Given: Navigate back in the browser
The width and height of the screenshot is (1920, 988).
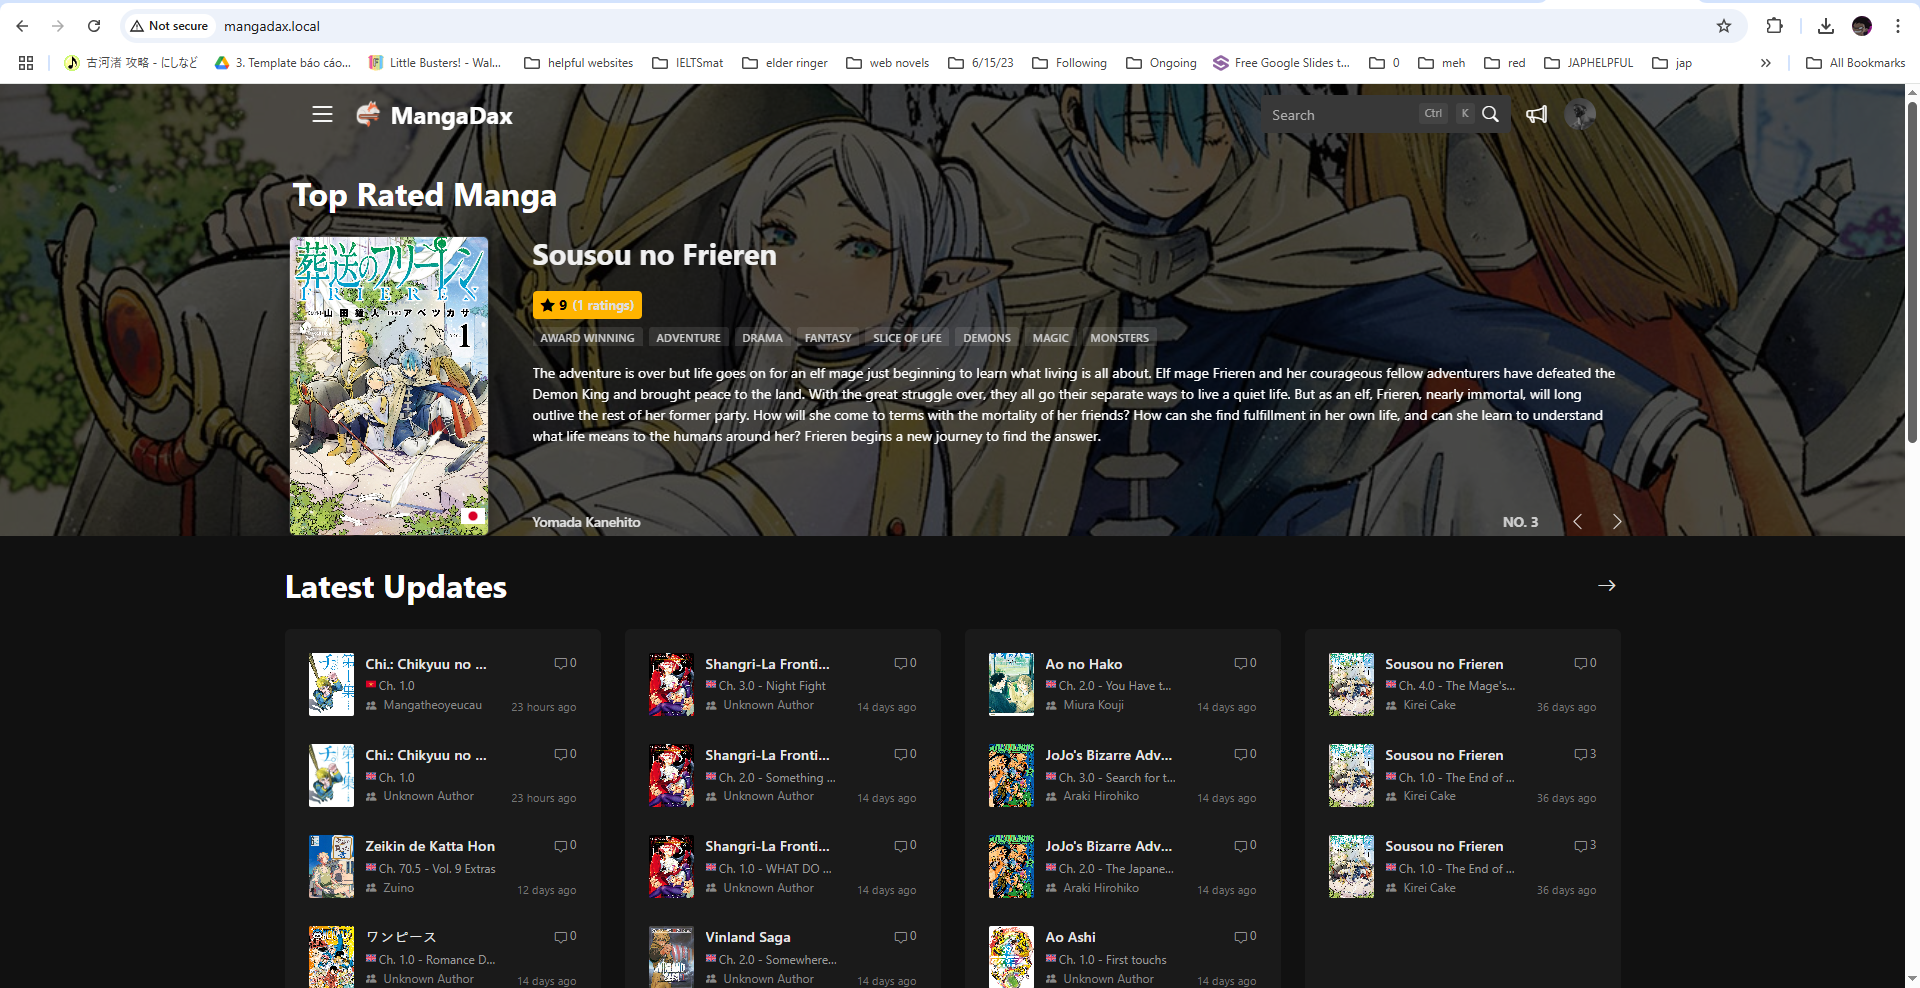Looking at the screenshot, I should [x=22, y=26].
